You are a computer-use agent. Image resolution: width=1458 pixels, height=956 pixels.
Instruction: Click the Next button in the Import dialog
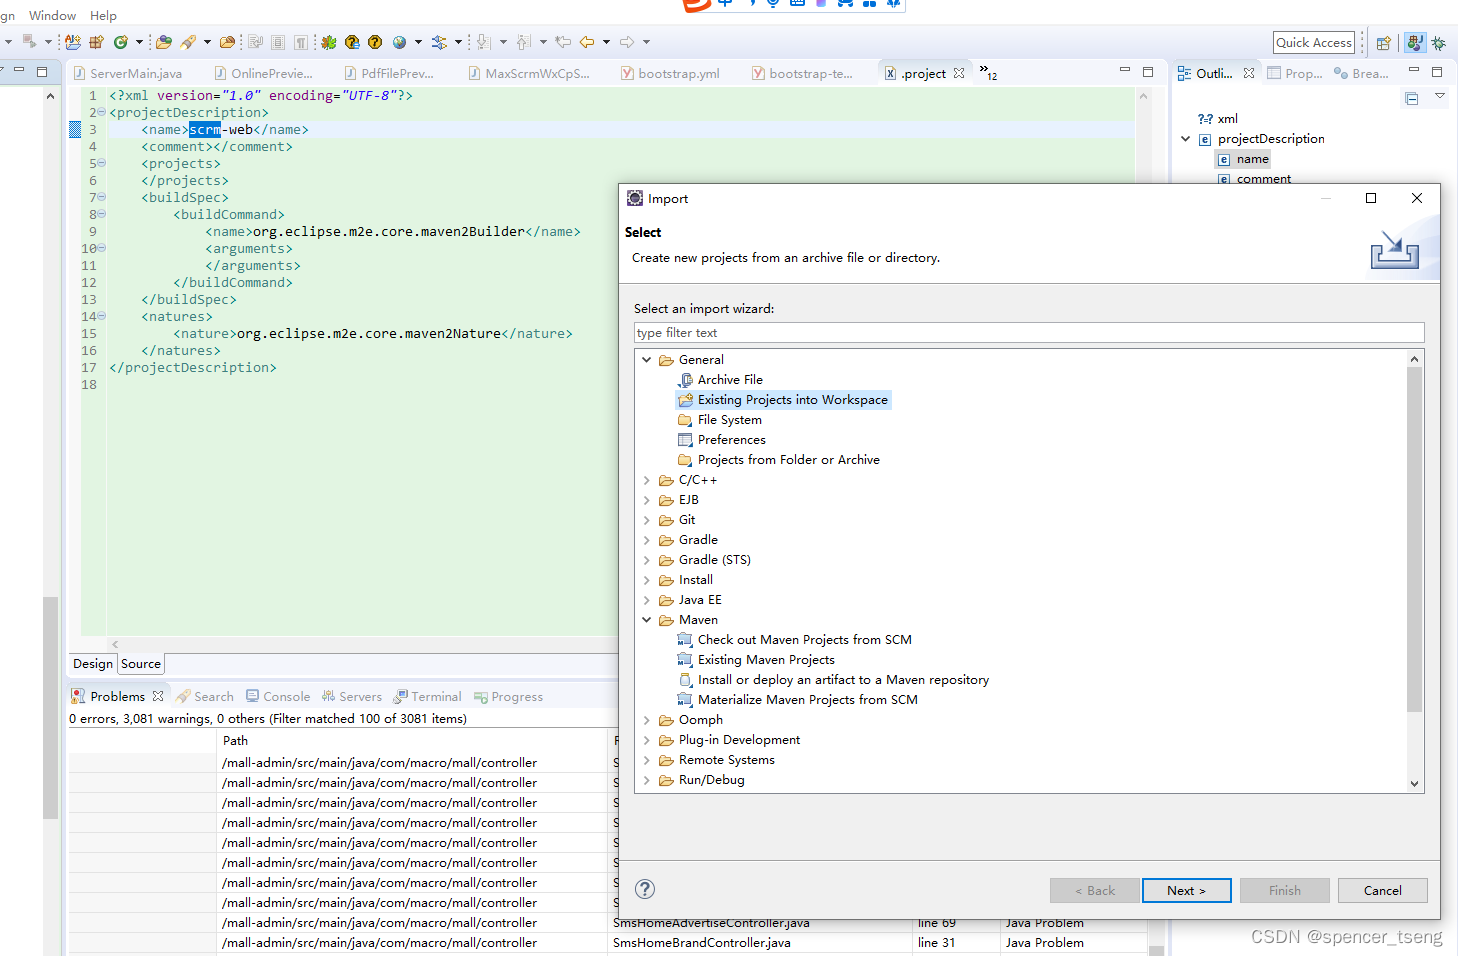coord(1186,890)
